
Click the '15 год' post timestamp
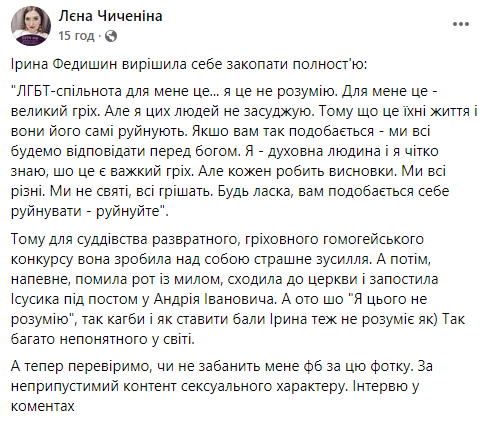[76, 36]
